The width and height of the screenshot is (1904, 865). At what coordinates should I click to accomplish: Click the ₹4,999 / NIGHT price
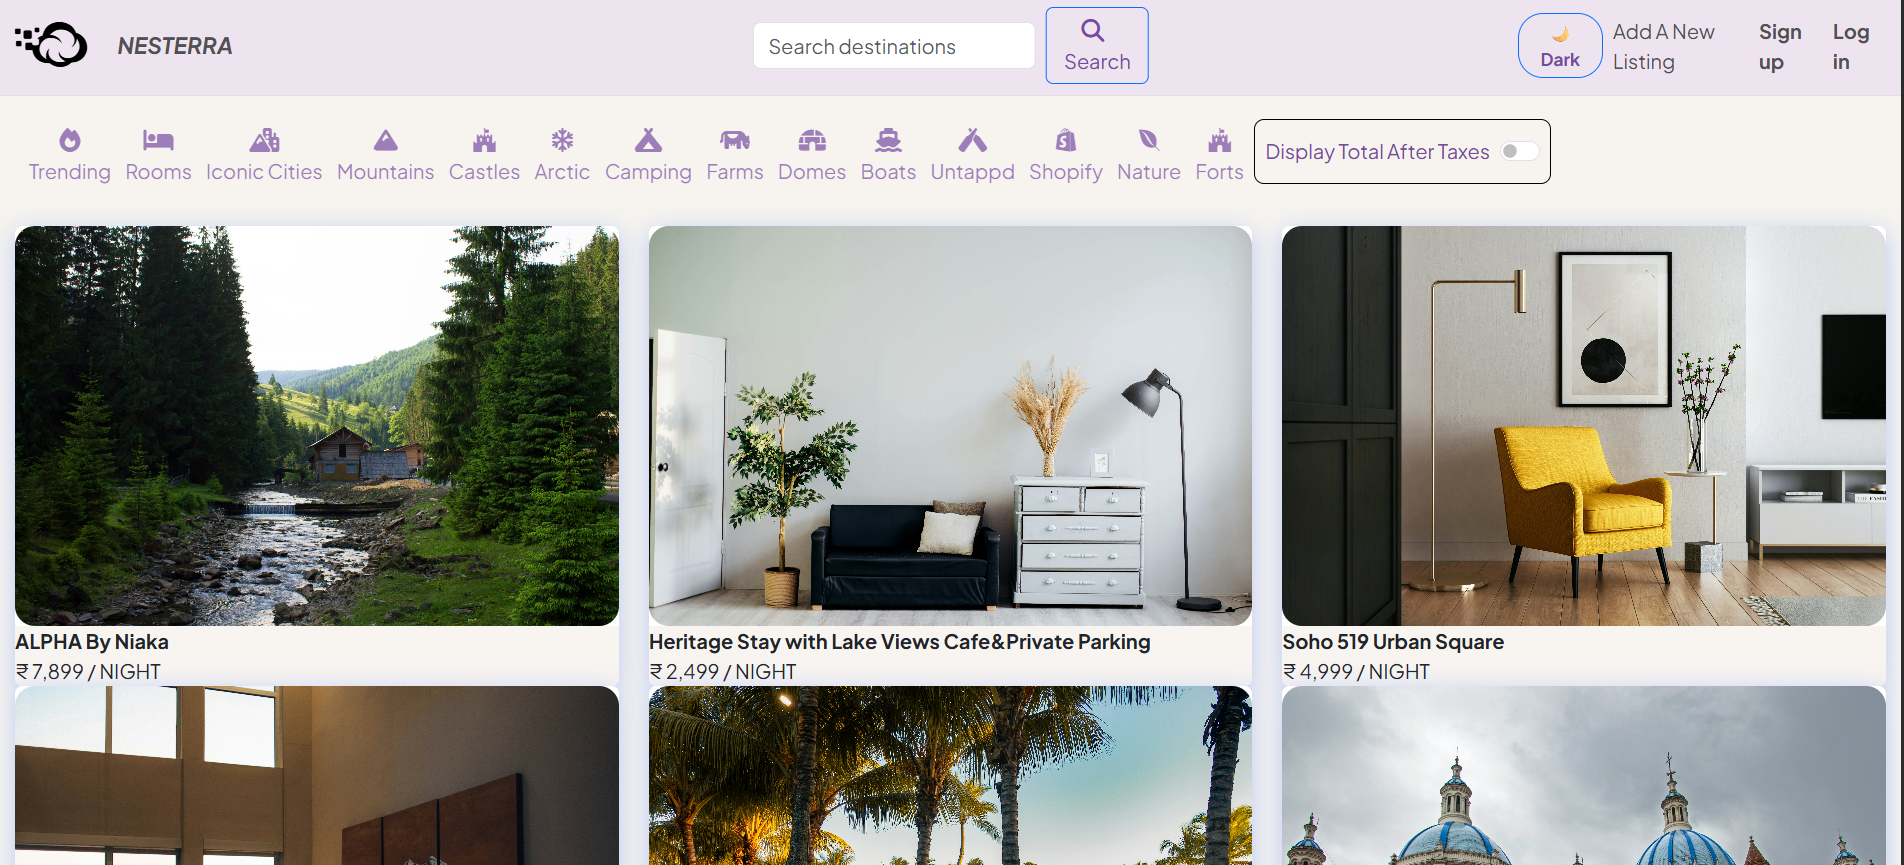point(1356,672)
